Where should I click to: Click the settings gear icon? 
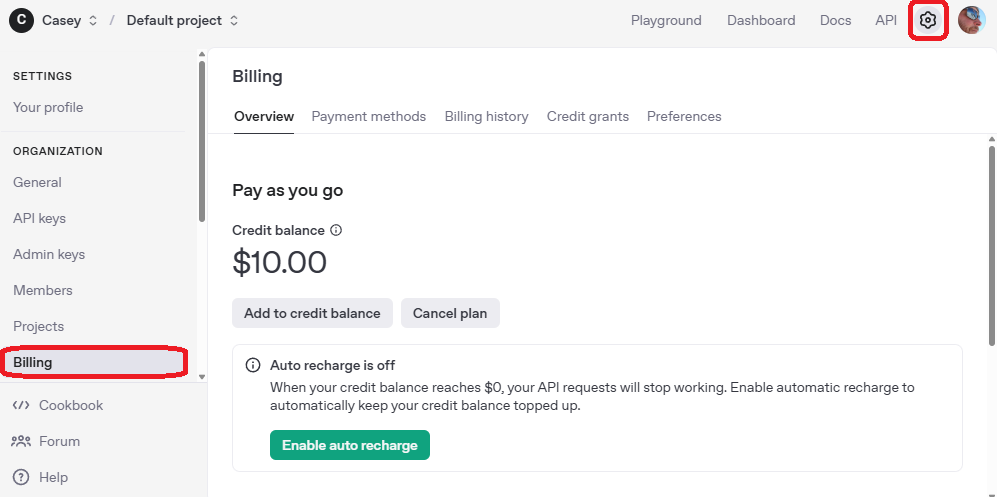tap(928, 20)
